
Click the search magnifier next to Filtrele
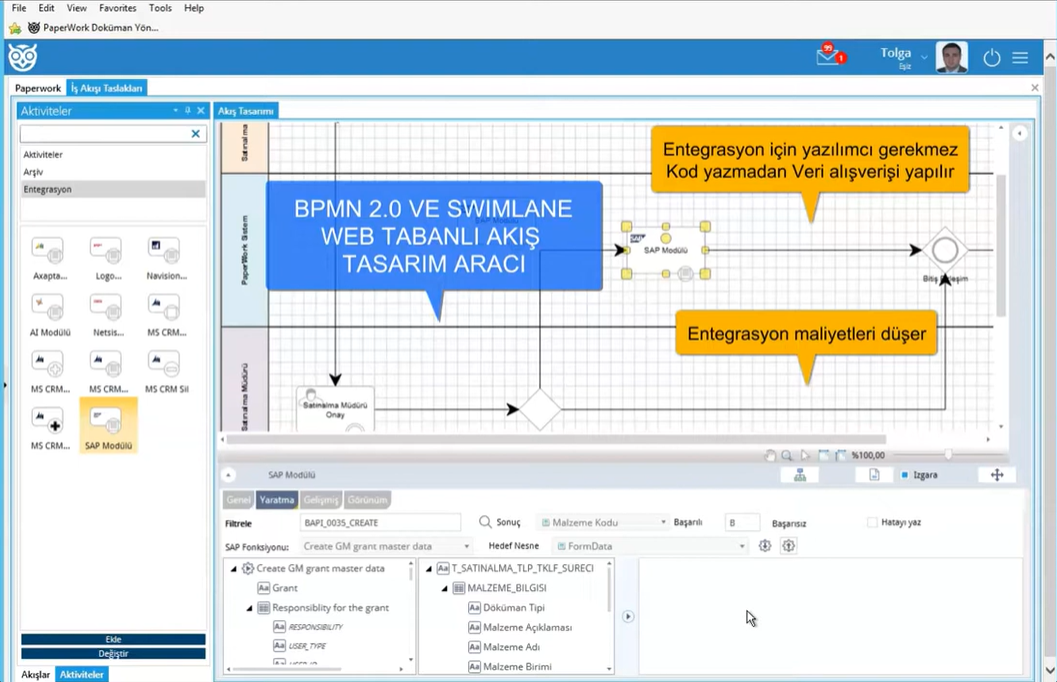tap(485, 522)
